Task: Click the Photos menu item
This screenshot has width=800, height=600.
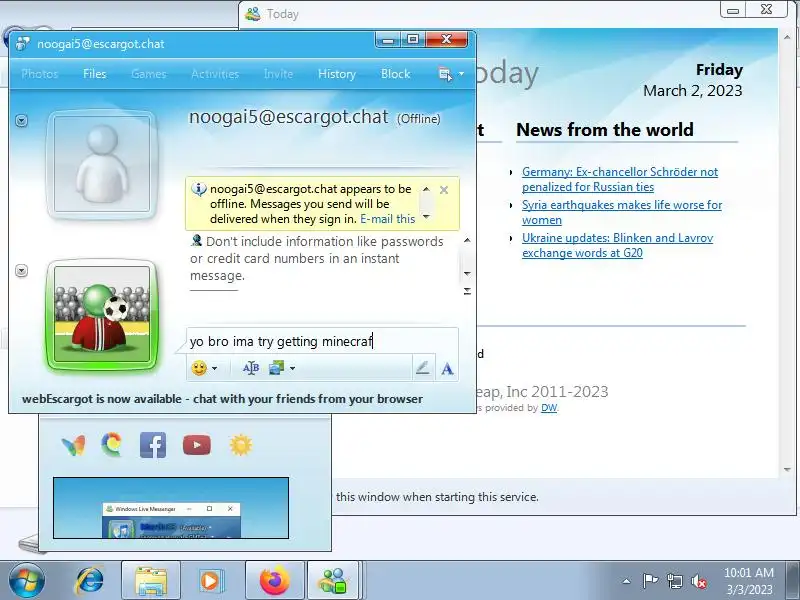Action: [x=40, y=74]
